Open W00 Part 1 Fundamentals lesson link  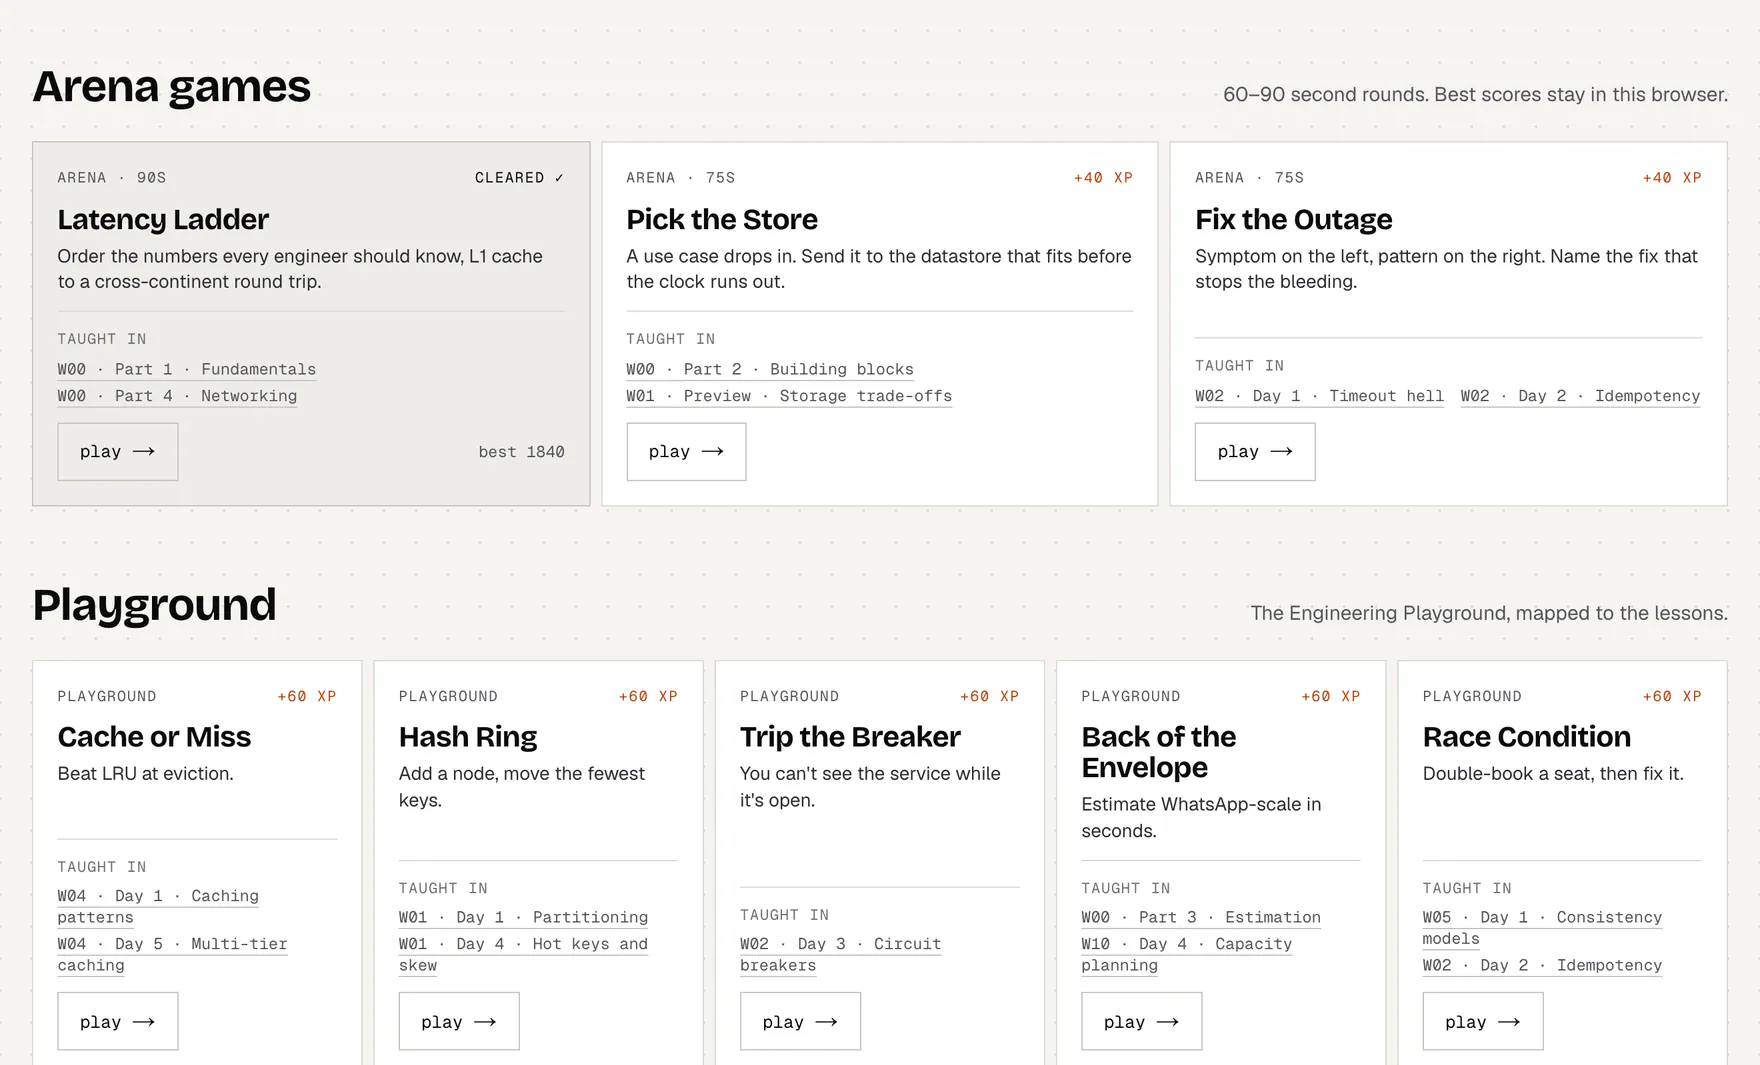(187, 369)
